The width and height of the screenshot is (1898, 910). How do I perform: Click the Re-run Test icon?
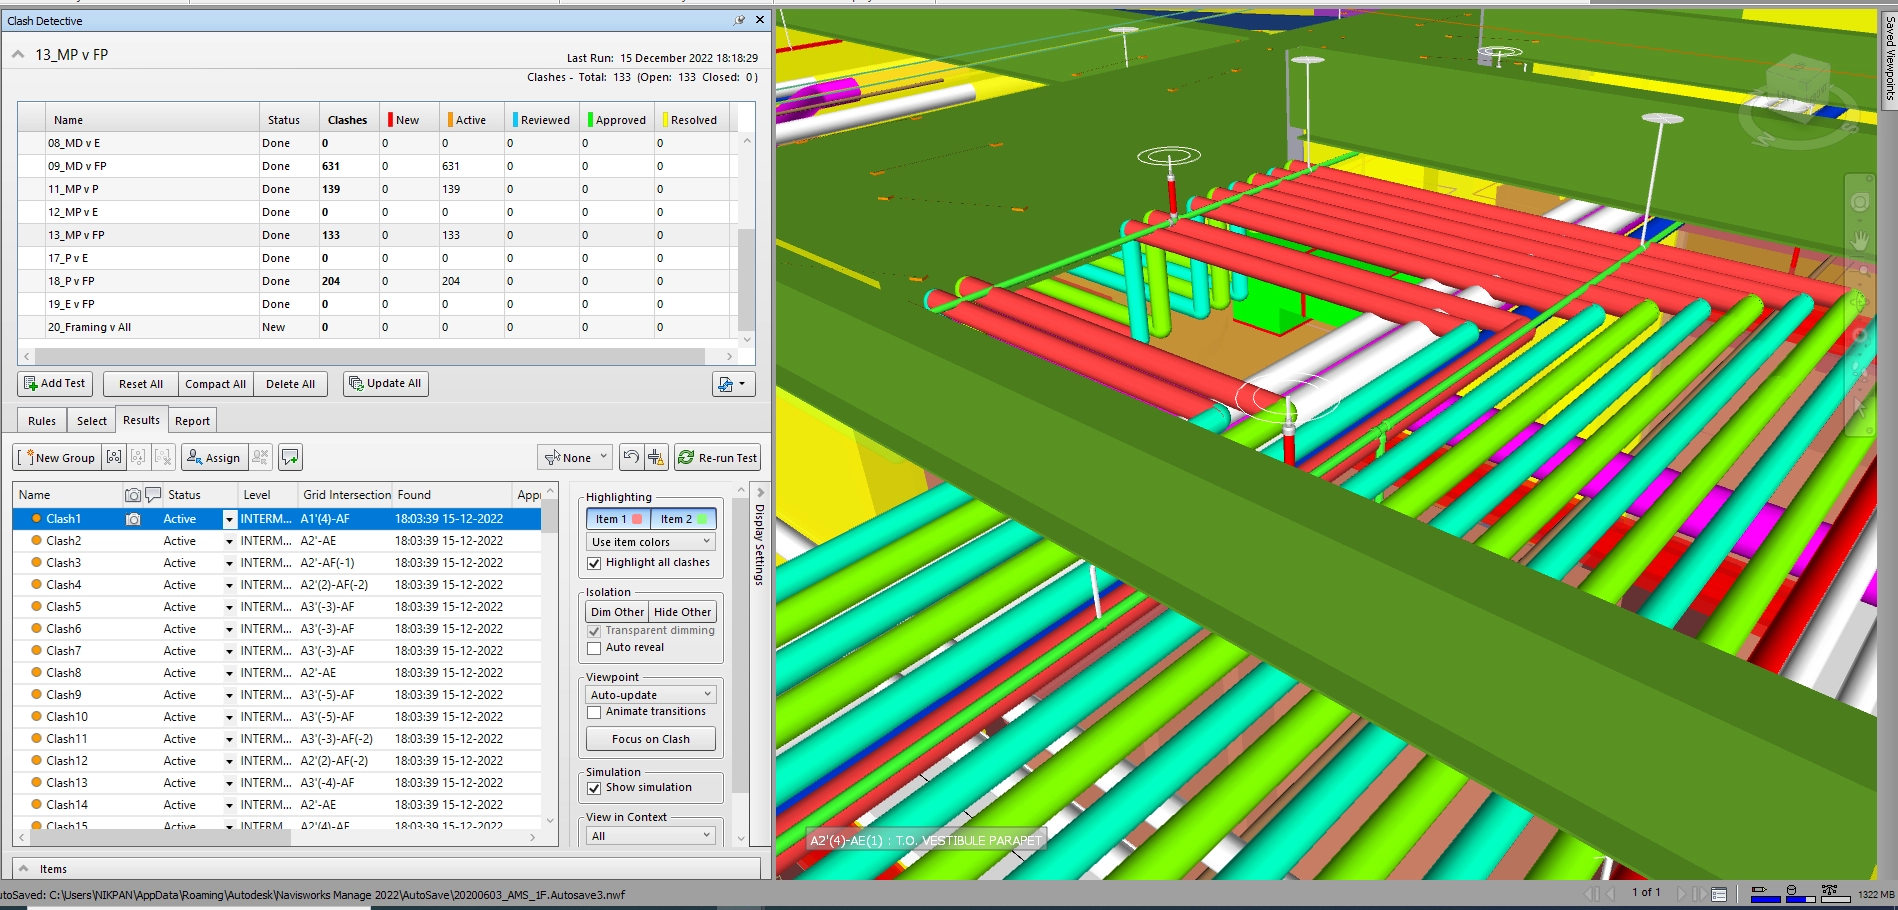[718, 457]
